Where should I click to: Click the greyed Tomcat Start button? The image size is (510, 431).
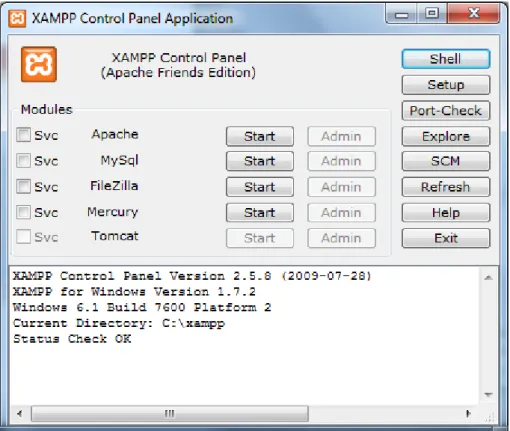260,238
